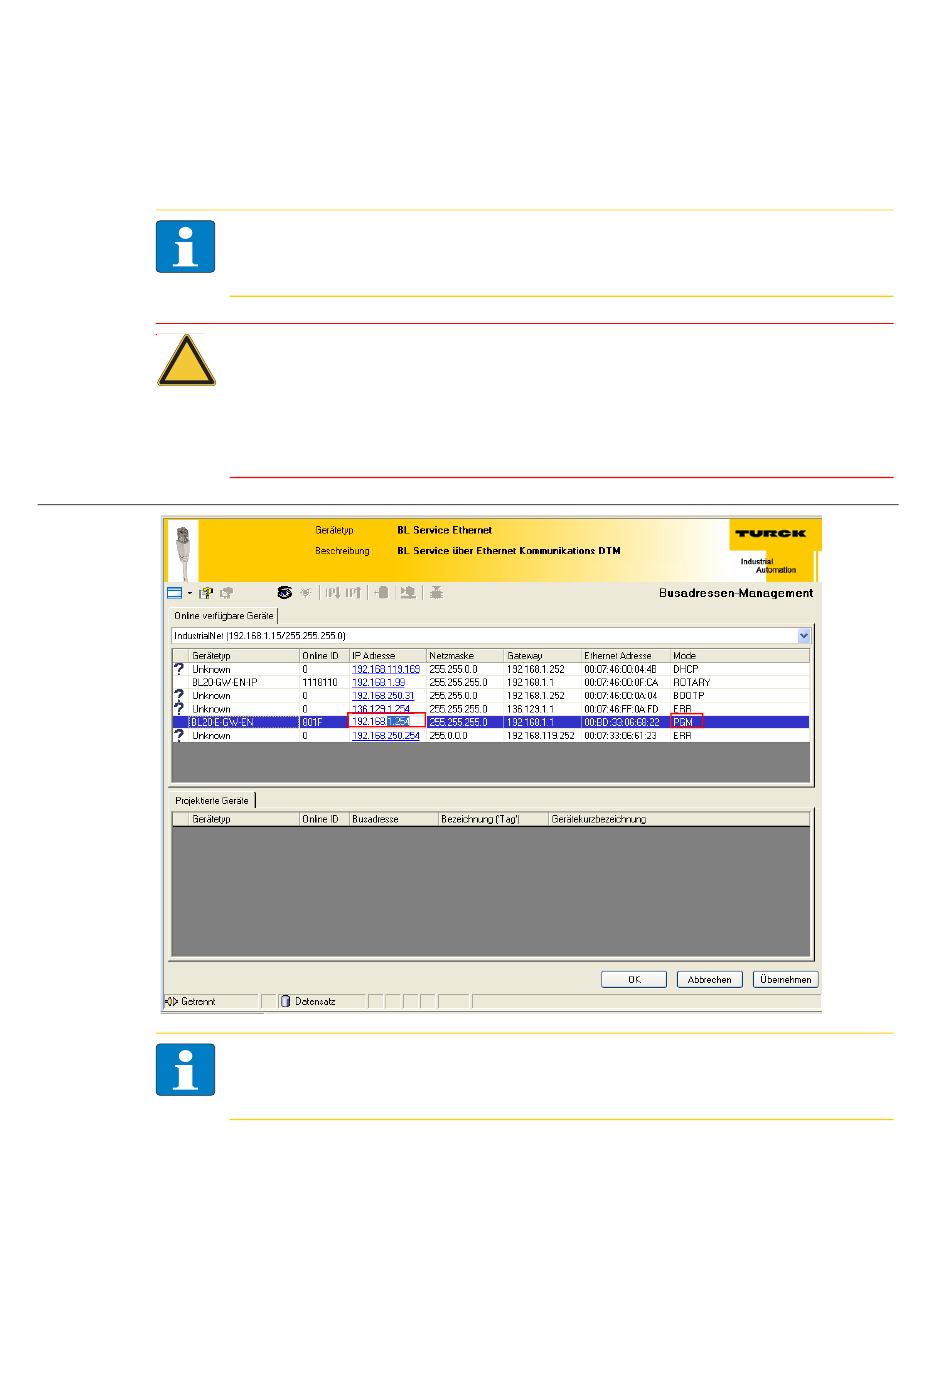Open IP link 192.168.119.169
The width and height of the screenshot is (950, 1379).
(x=386, y=670)
